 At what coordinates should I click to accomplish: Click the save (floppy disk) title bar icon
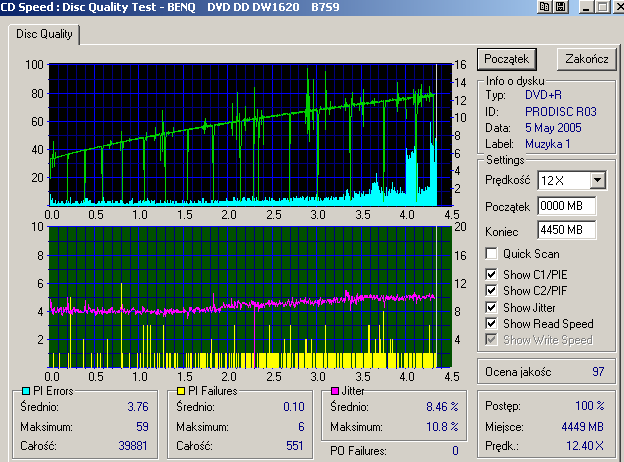(x=561, y=7)
